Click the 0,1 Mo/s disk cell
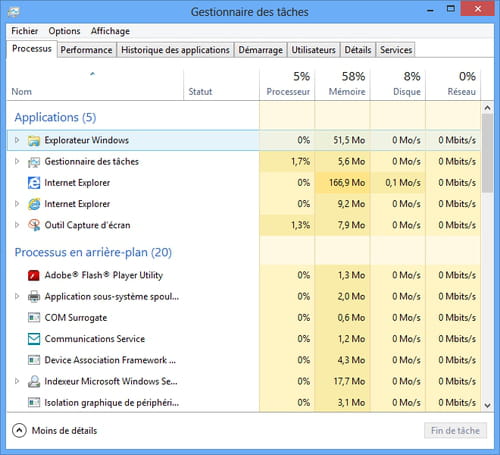The height and width of the screenshot is (455, 500). [398, 183]
